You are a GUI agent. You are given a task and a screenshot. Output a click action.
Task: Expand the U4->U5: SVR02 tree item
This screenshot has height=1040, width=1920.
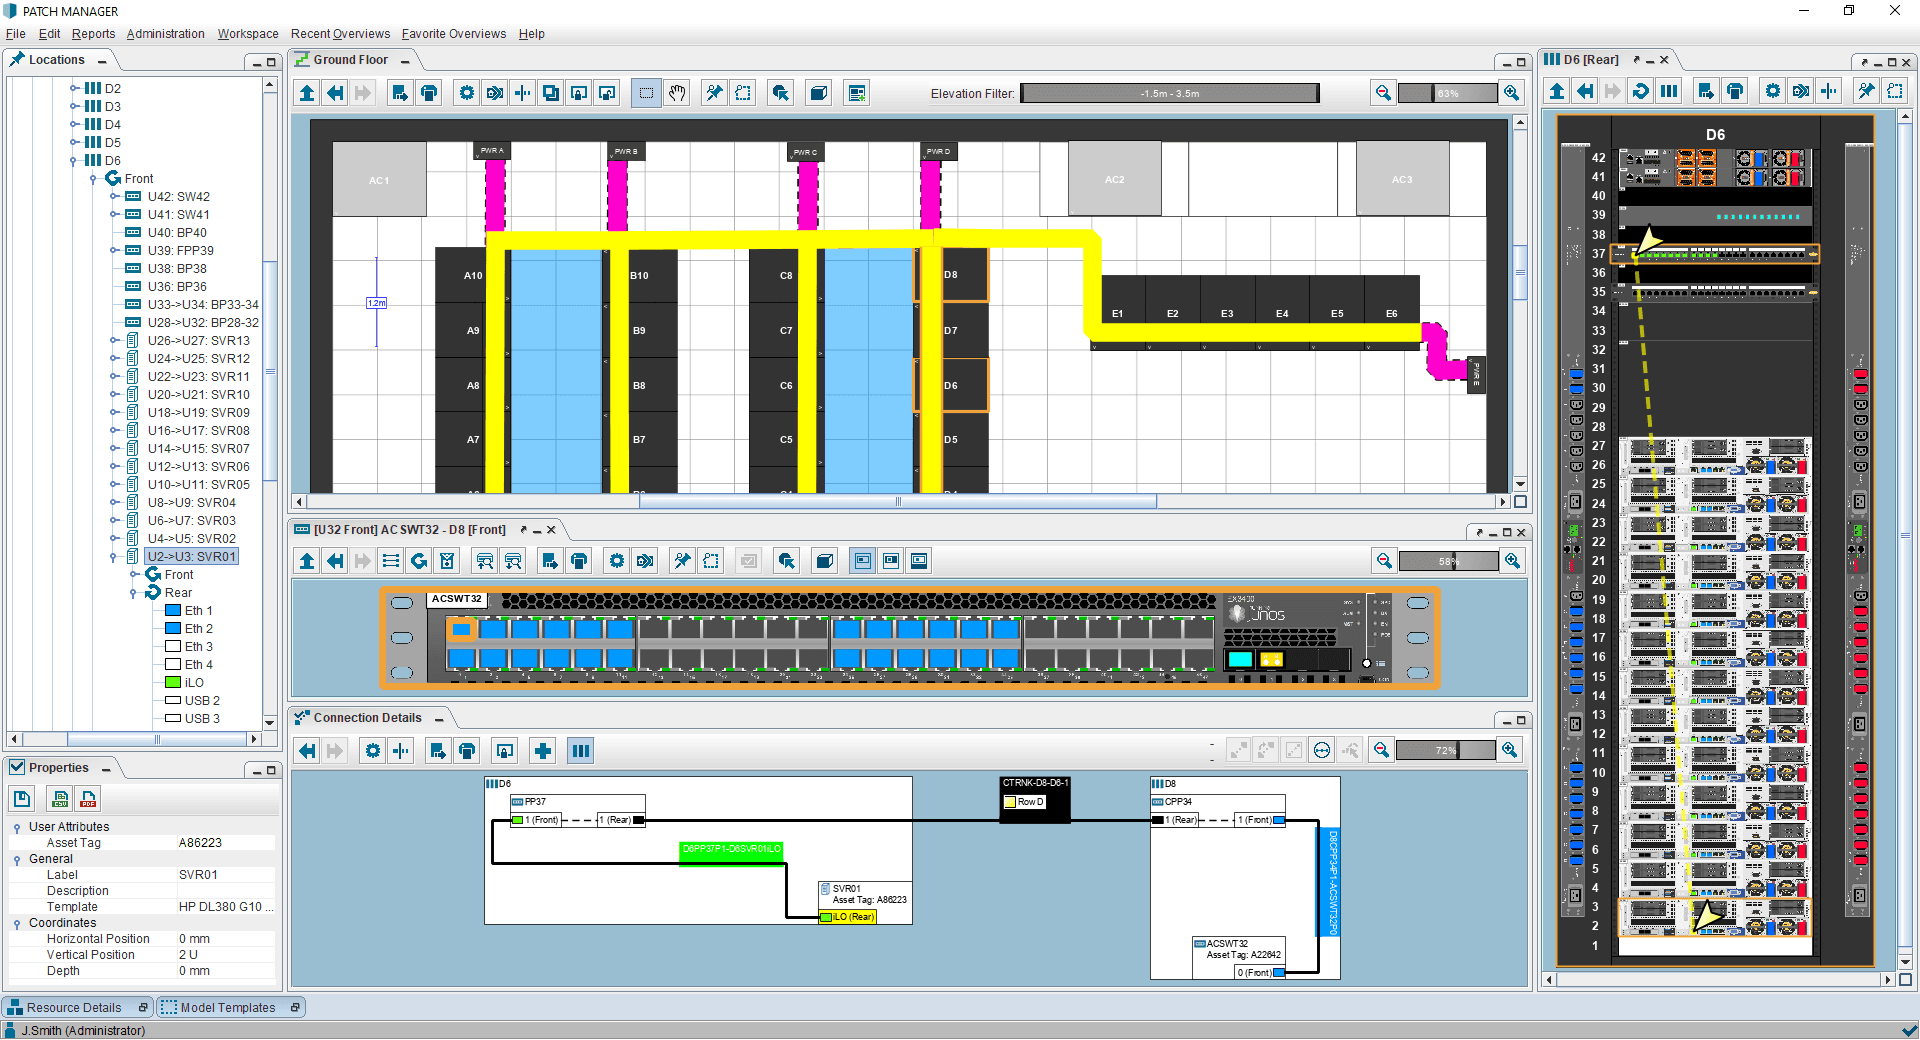pyautogui.click(x=115, y=538)
